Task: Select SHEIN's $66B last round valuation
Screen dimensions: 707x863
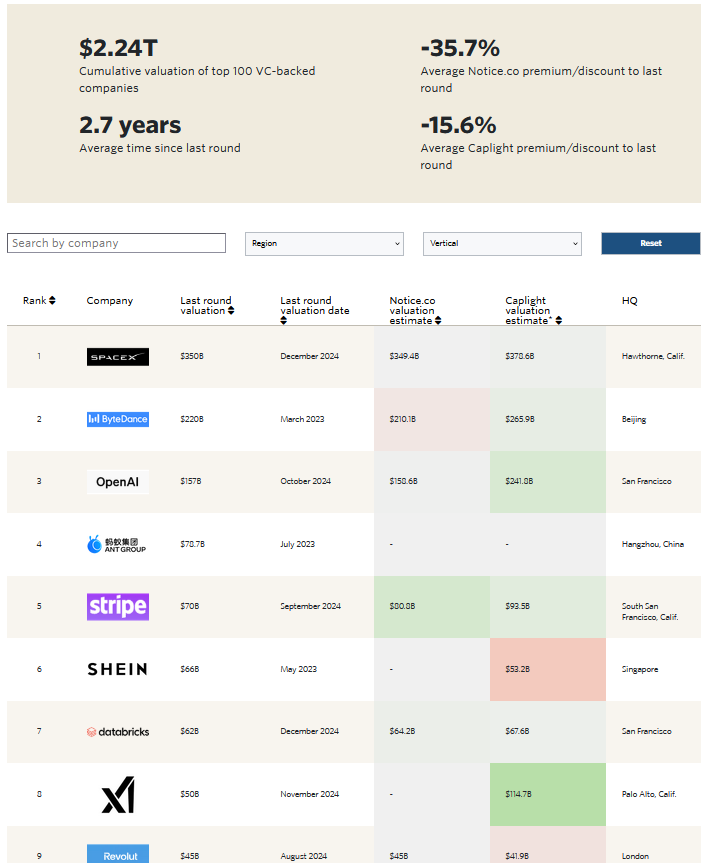Action: click(x=190, y=669)
